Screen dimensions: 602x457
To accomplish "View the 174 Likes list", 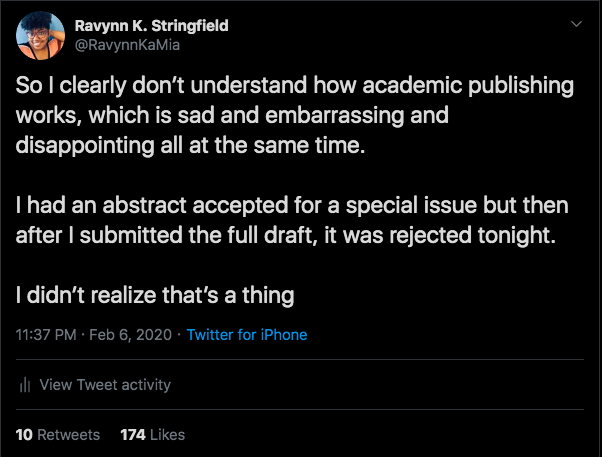I will tap(152, 435).
